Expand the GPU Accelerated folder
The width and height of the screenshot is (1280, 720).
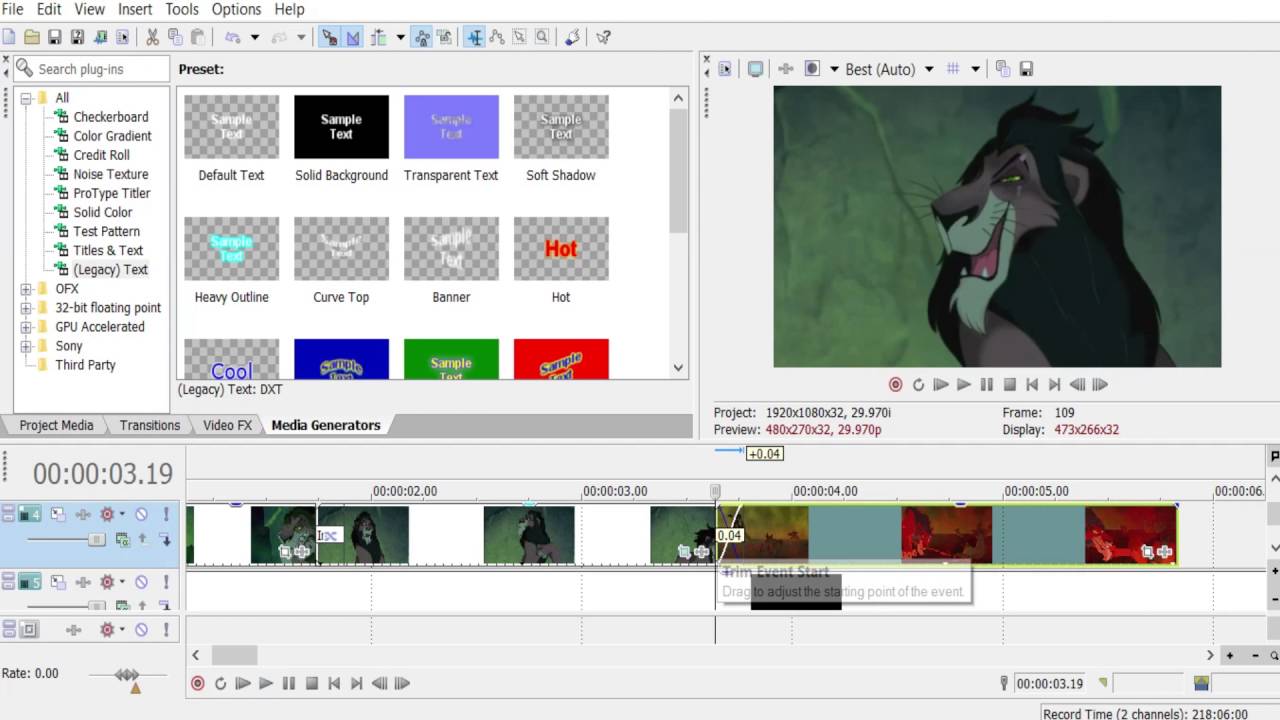point(26,327)
